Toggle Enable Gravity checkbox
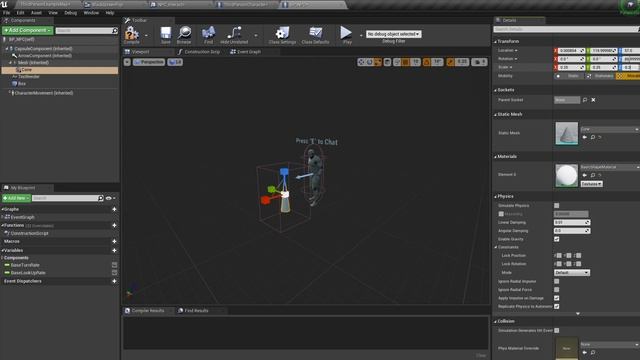Image resolution: width=640 pixels, height=360 pixels. [556, 239]
